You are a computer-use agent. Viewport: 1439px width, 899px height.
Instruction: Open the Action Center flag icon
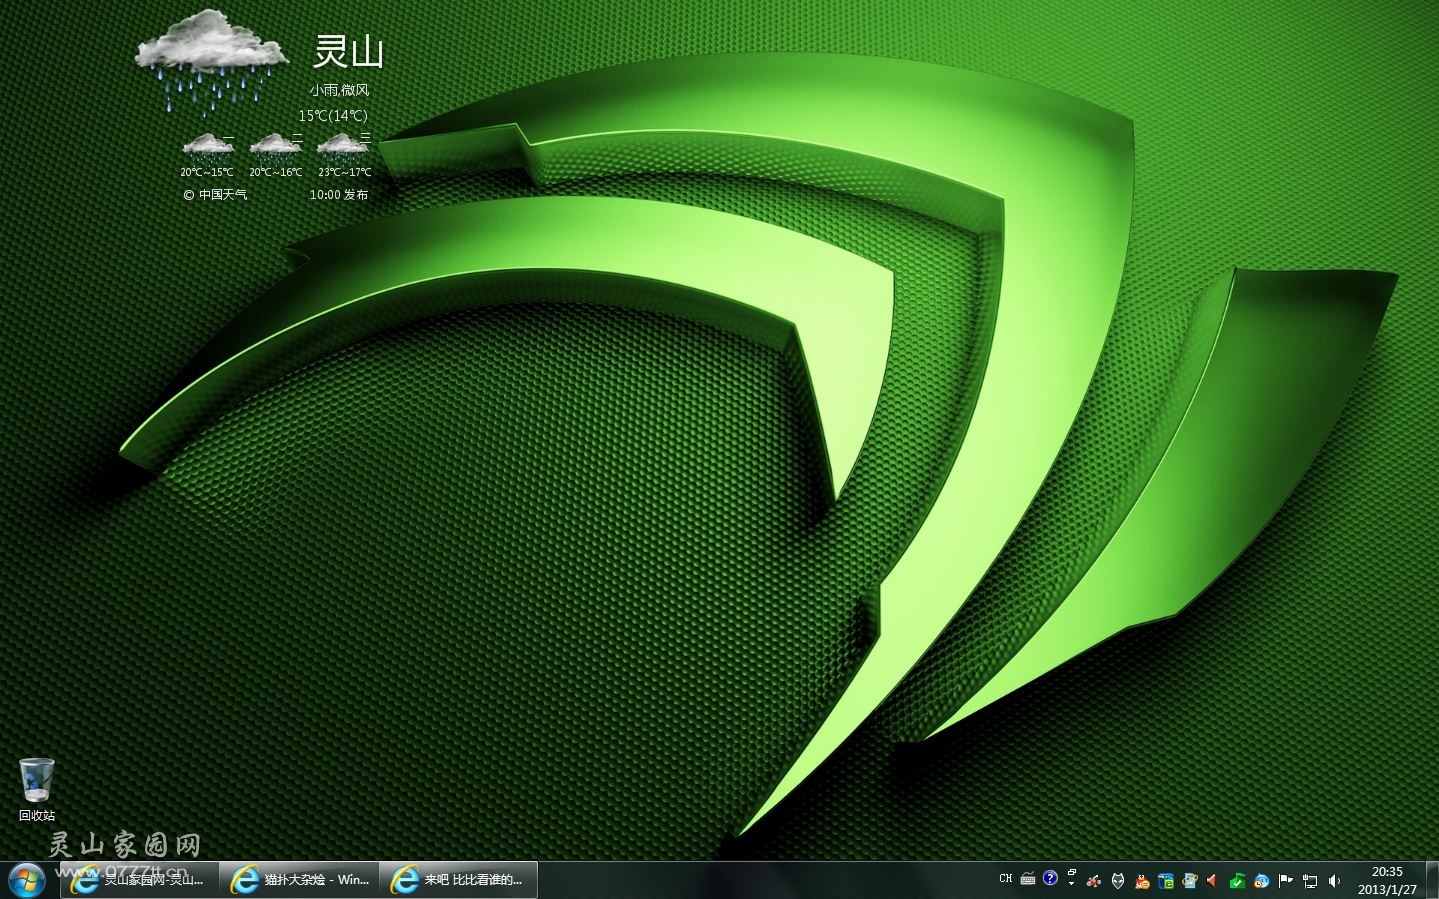click(x=1285, y=881)
